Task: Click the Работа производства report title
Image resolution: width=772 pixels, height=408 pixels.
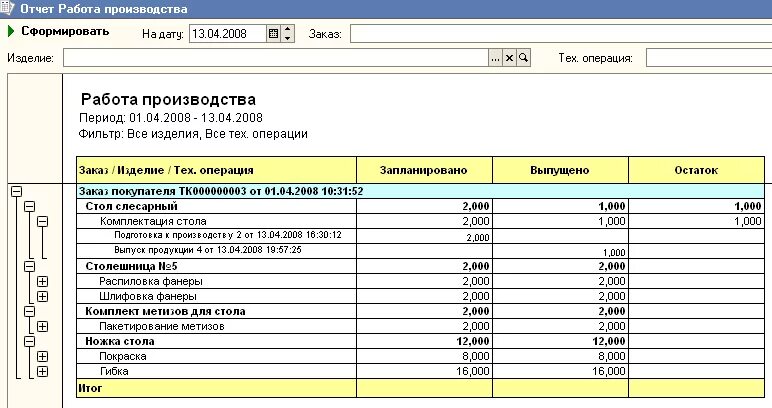Action: click(x=168, y=99)
